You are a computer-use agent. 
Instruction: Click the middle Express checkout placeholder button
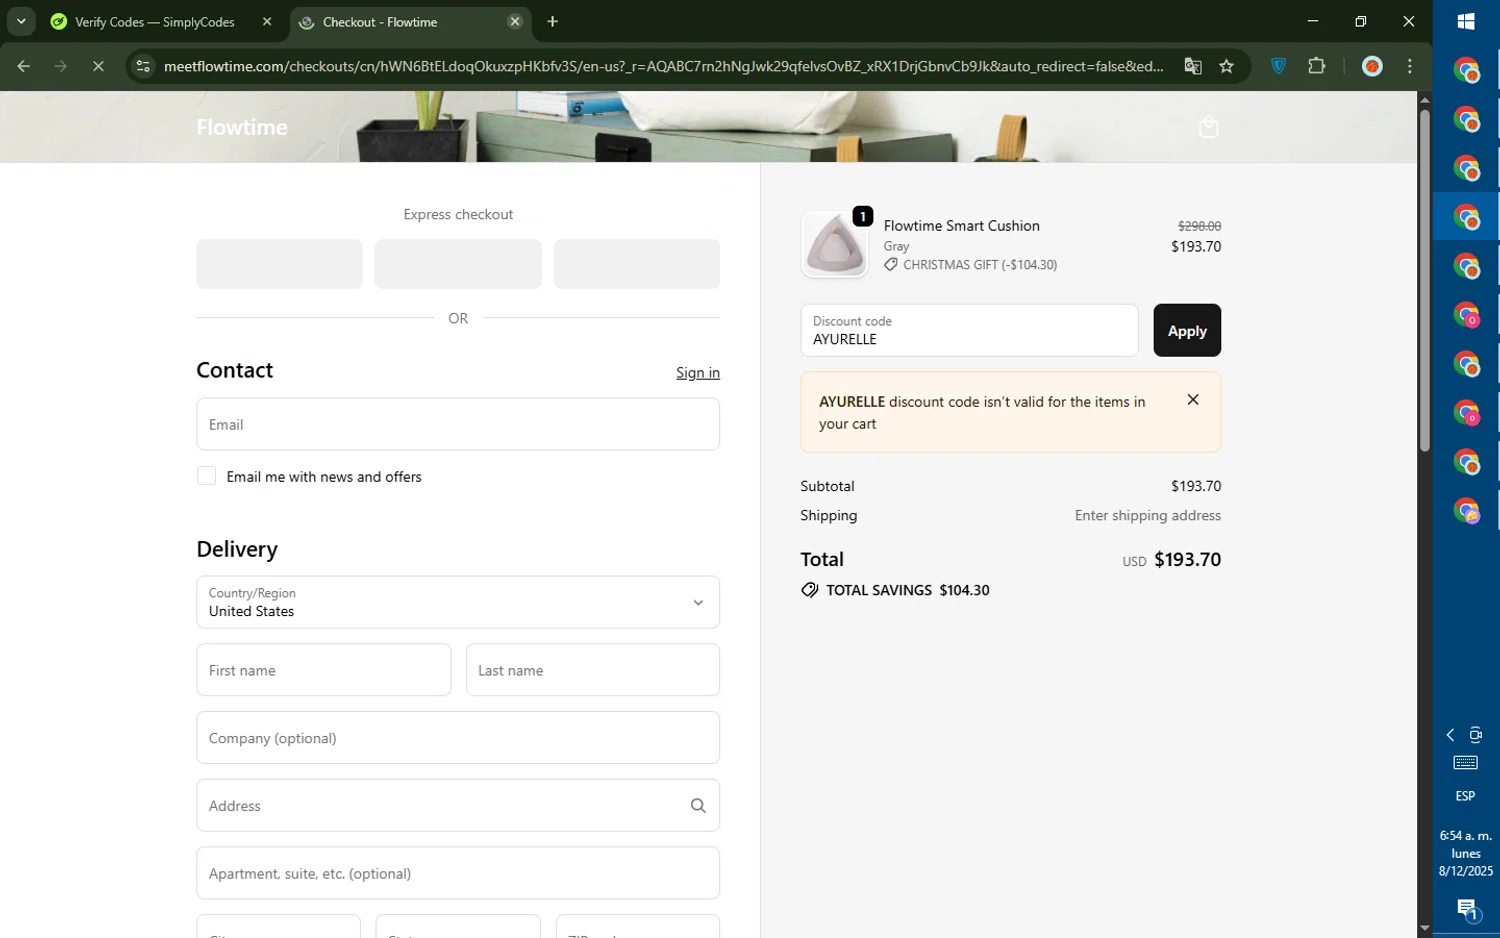pos(458,264)
